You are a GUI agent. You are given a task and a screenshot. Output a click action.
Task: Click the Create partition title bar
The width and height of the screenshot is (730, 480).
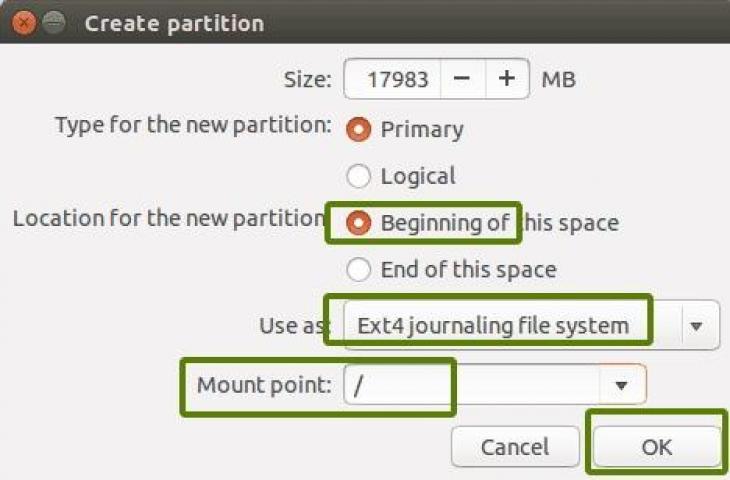click(365, 22)
